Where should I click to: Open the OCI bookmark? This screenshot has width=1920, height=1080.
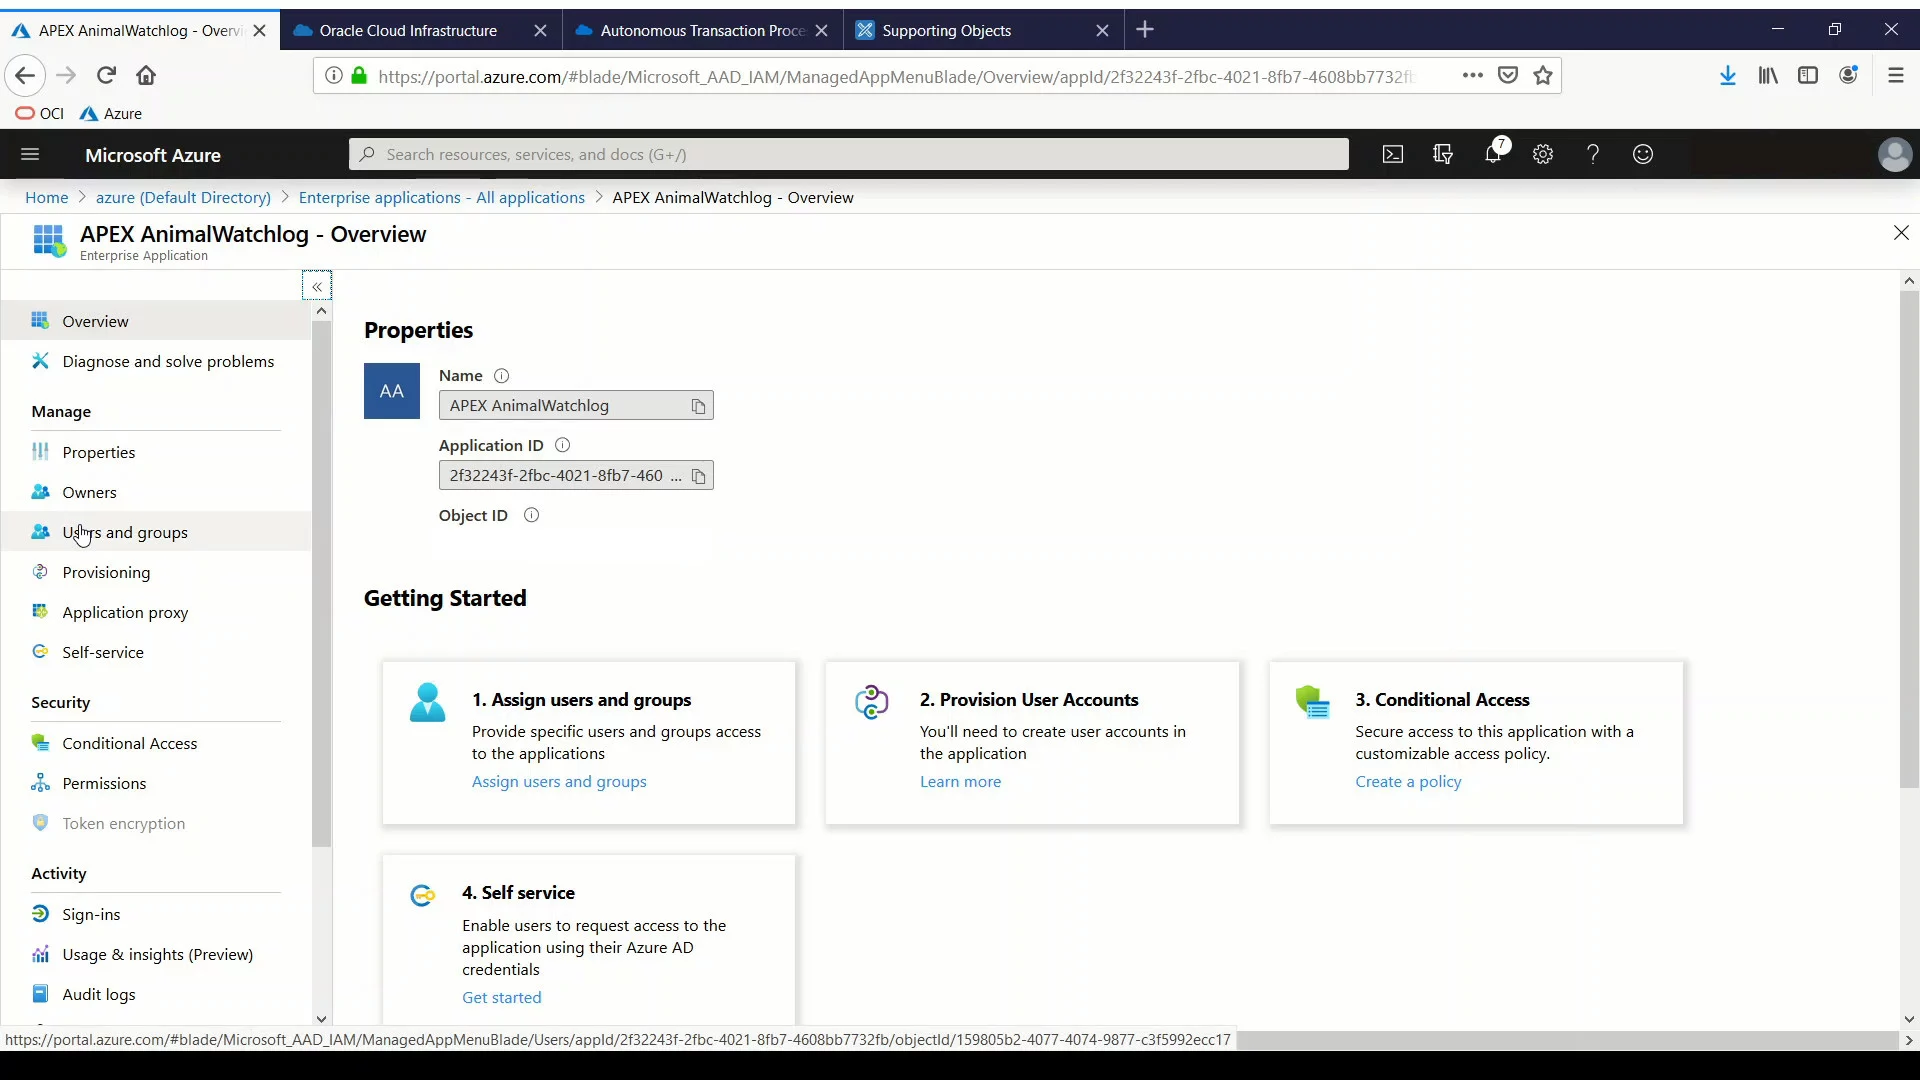[40, 113]
